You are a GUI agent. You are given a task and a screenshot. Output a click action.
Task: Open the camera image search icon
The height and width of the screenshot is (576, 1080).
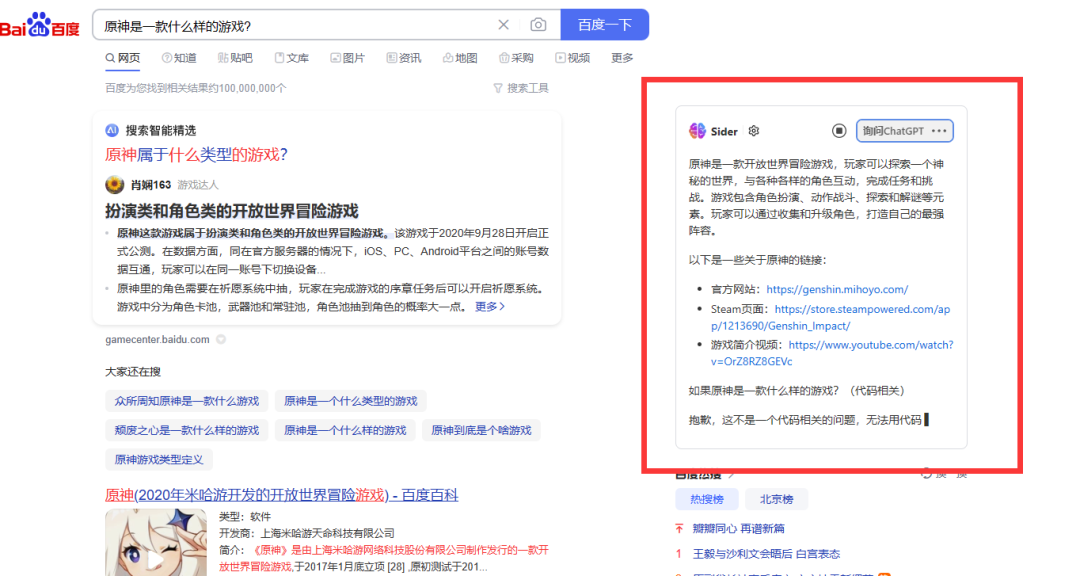click(538, 24)
